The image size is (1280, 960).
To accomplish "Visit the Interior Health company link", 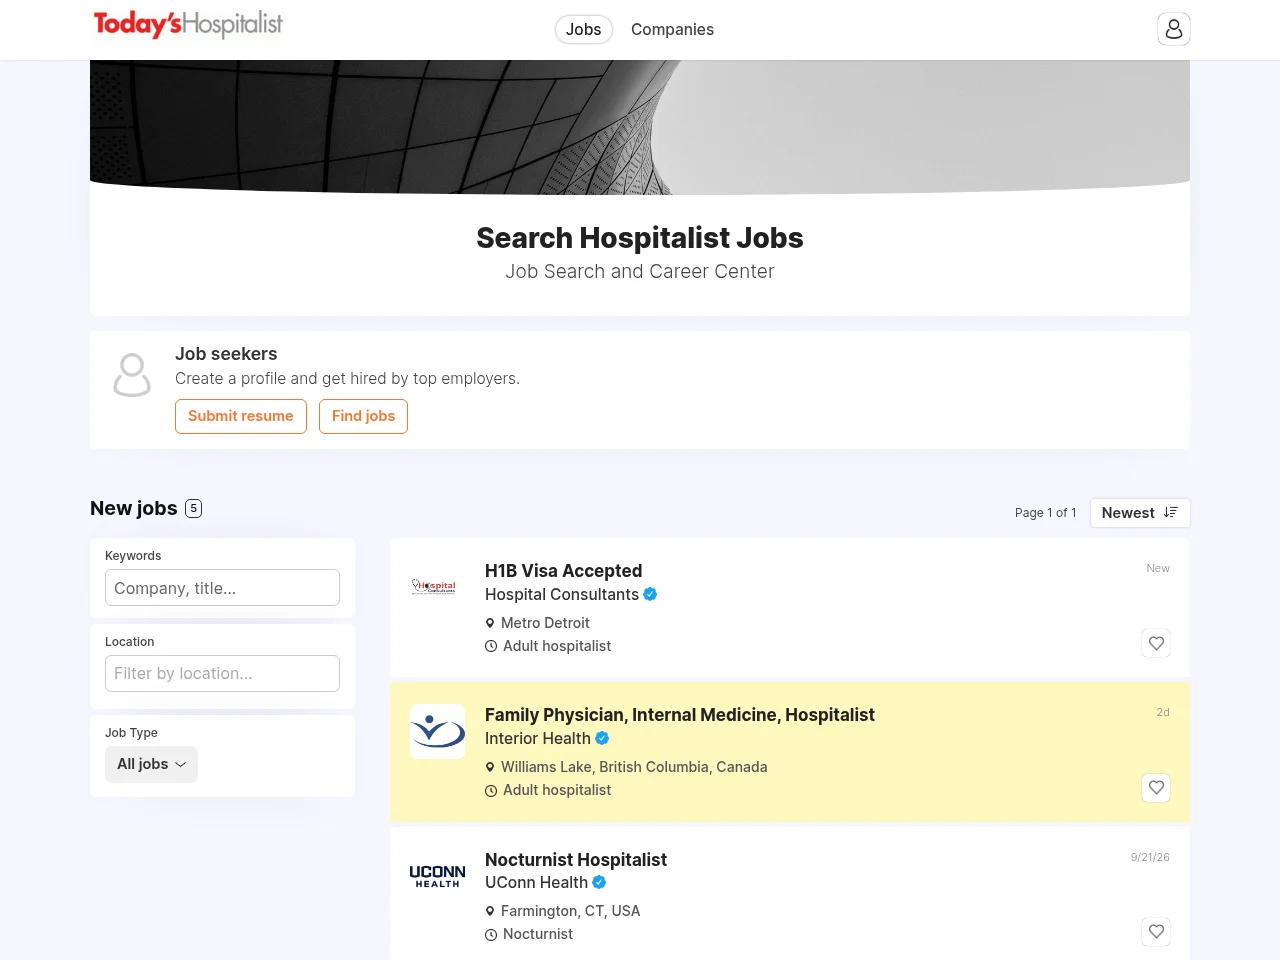I will pos(538,738).
